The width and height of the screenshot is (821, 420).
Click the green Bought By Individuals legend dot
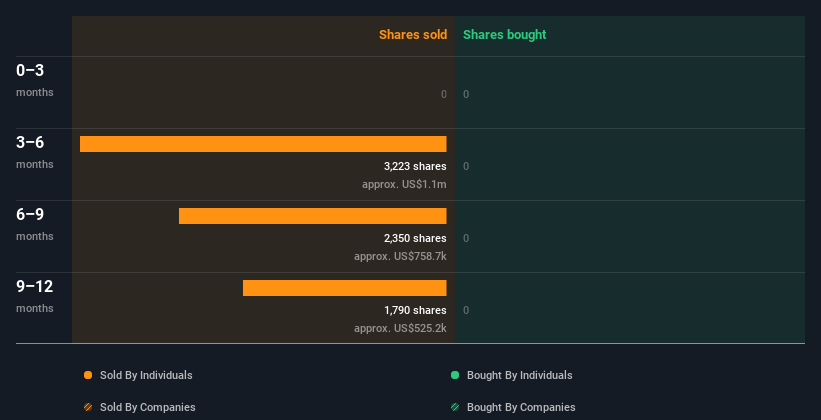tap(455, 375)
